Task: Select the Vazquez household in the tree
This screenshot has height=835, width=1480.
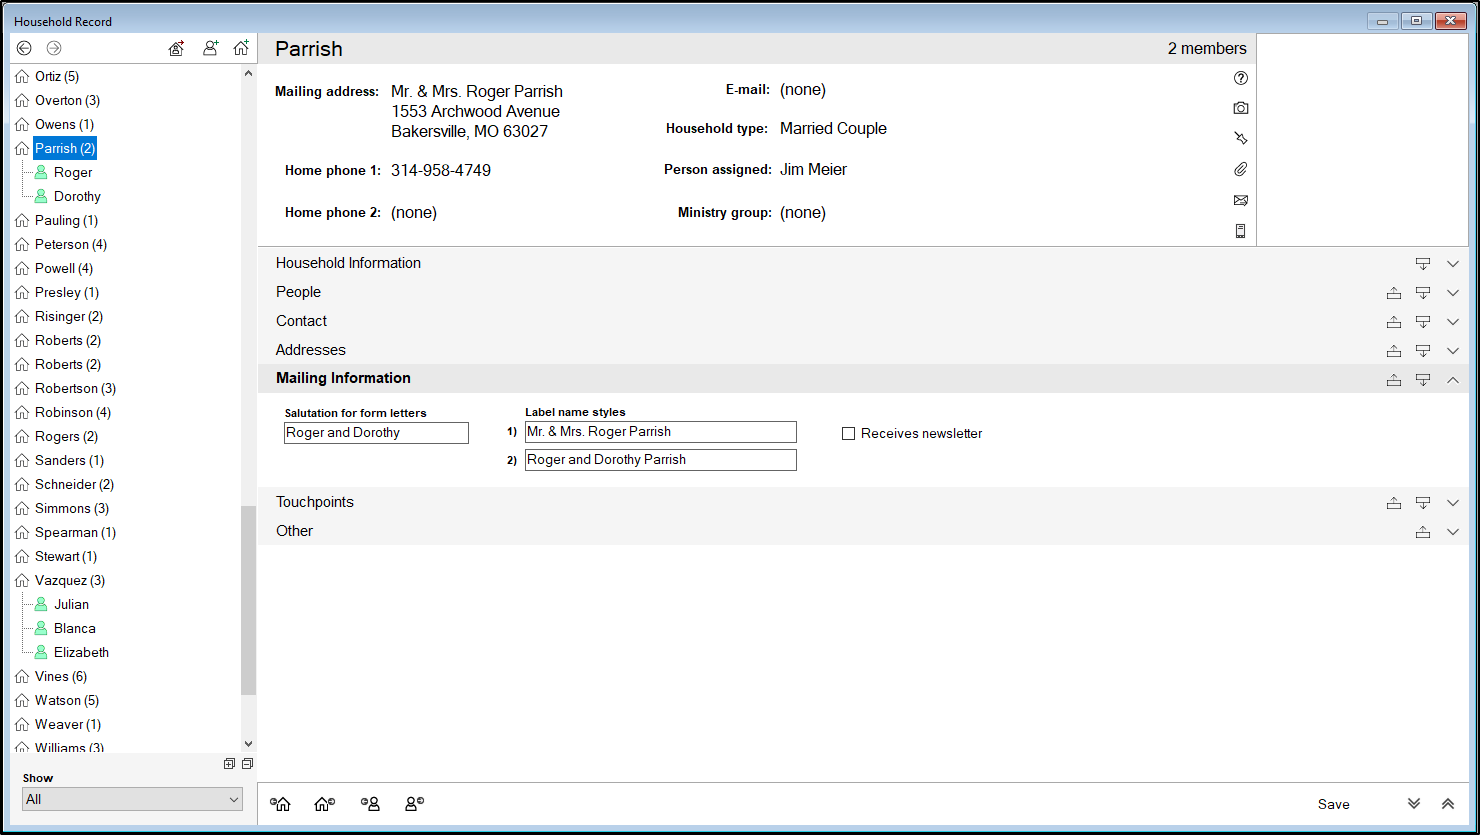Action: [x=69, y=580]
